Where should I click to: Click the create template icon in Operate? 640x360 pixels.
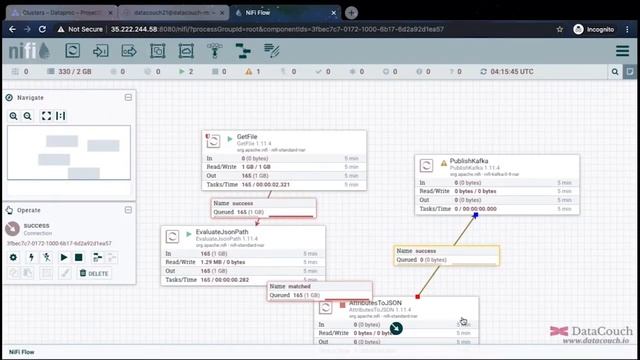click(97, 257)
